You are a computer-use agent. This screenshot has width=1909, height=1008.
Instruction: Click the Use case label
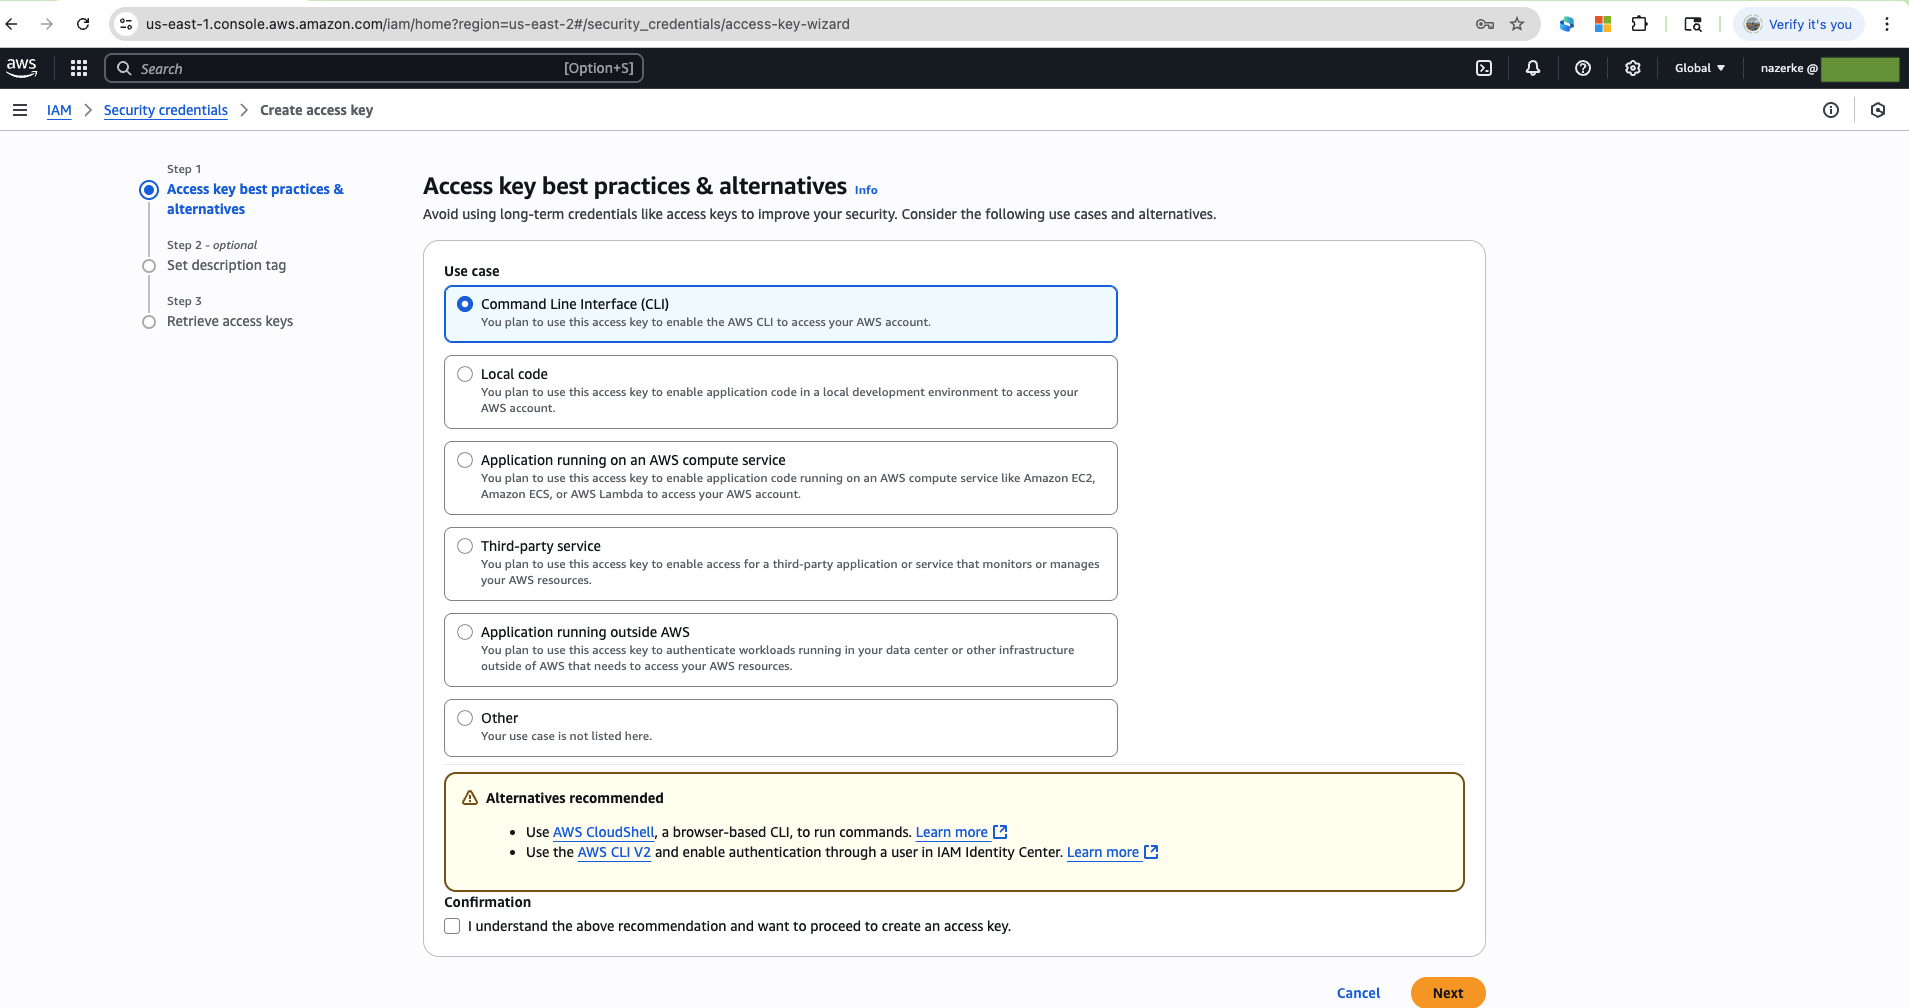(x=472, y=271)
